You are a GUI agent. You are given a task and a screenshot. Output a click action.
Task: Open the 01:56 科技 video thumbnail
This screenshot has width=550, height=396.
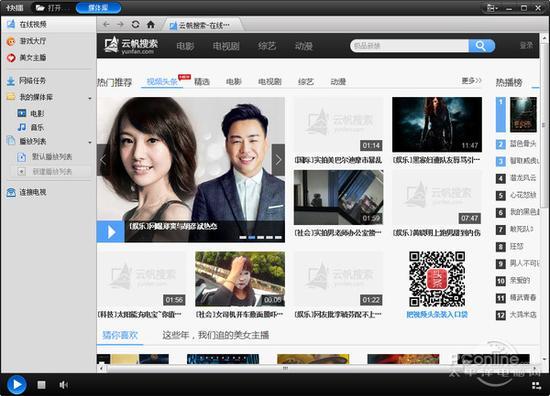click(x=142, y=279)
